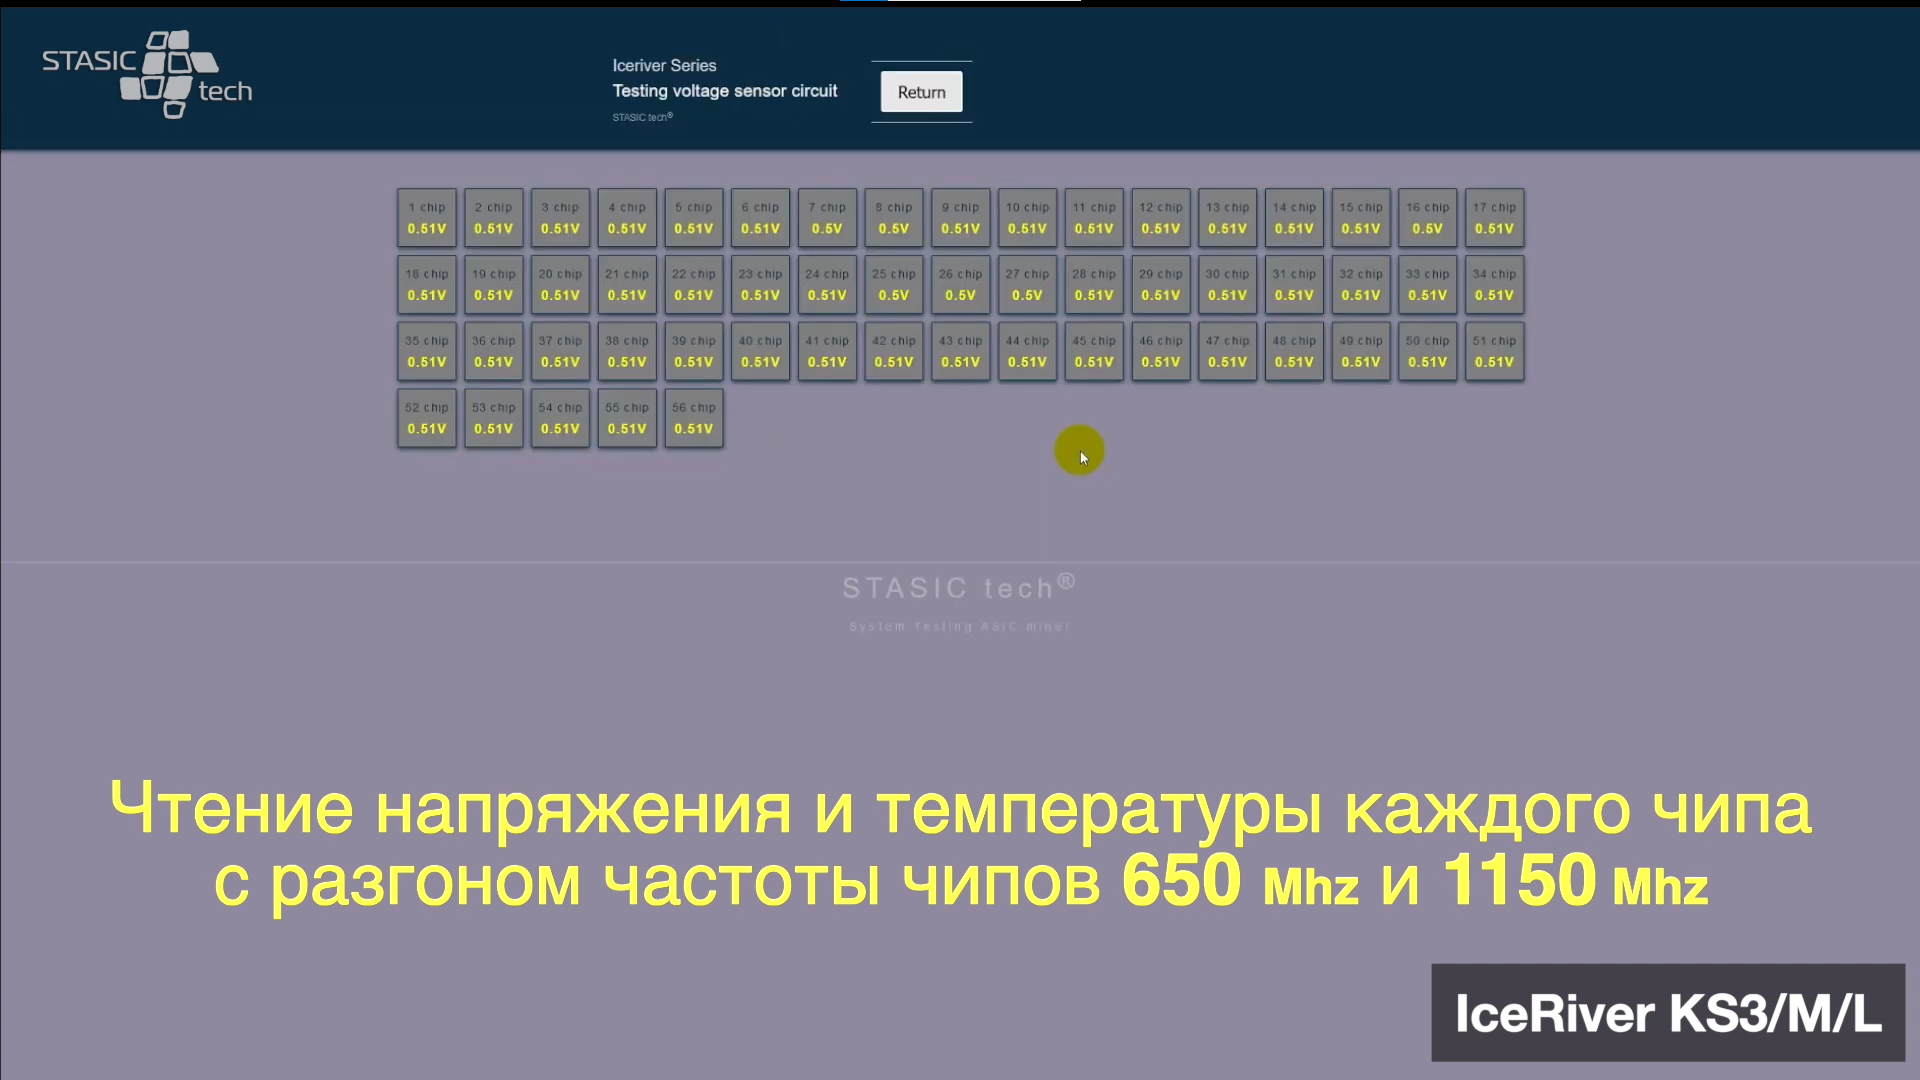This screenshot has width=1920, height=1080.
Task: Select the 20 chip tile
Action: pos(560,285)
